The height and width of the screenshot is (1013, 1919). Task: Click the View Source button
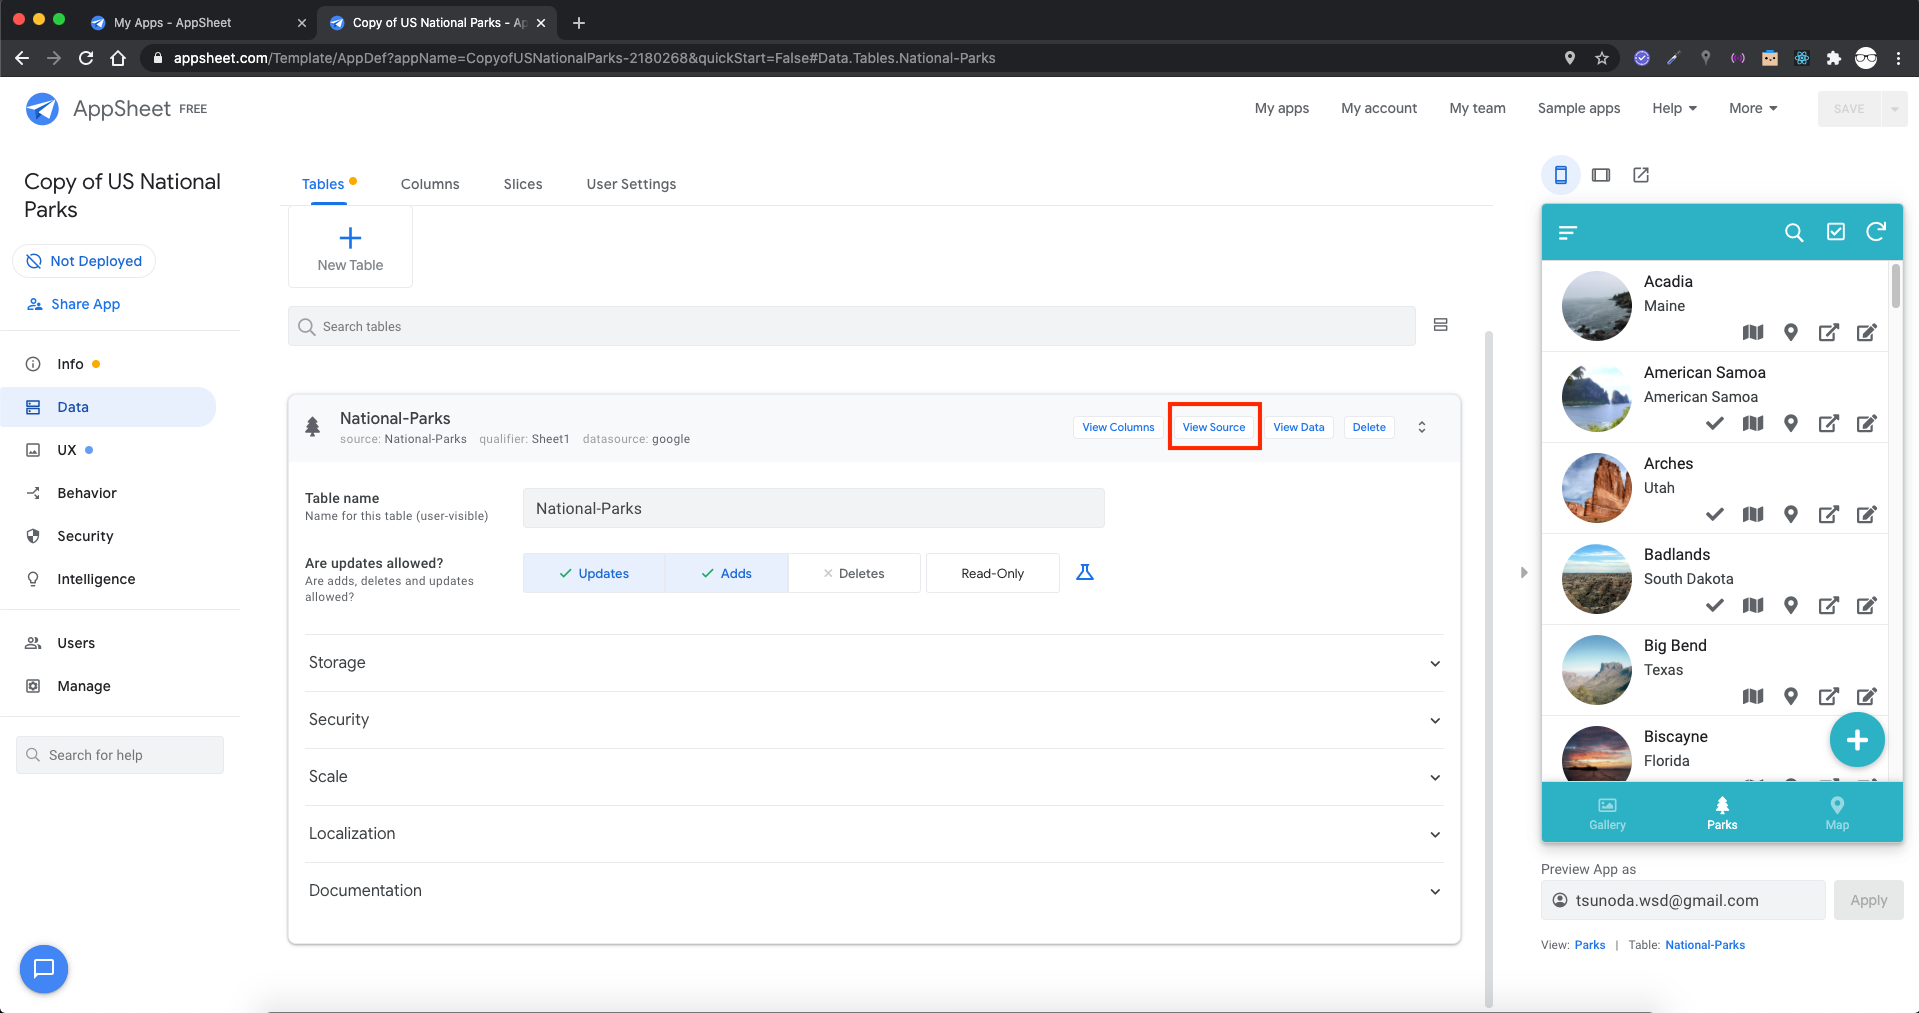coord(1214,427)
